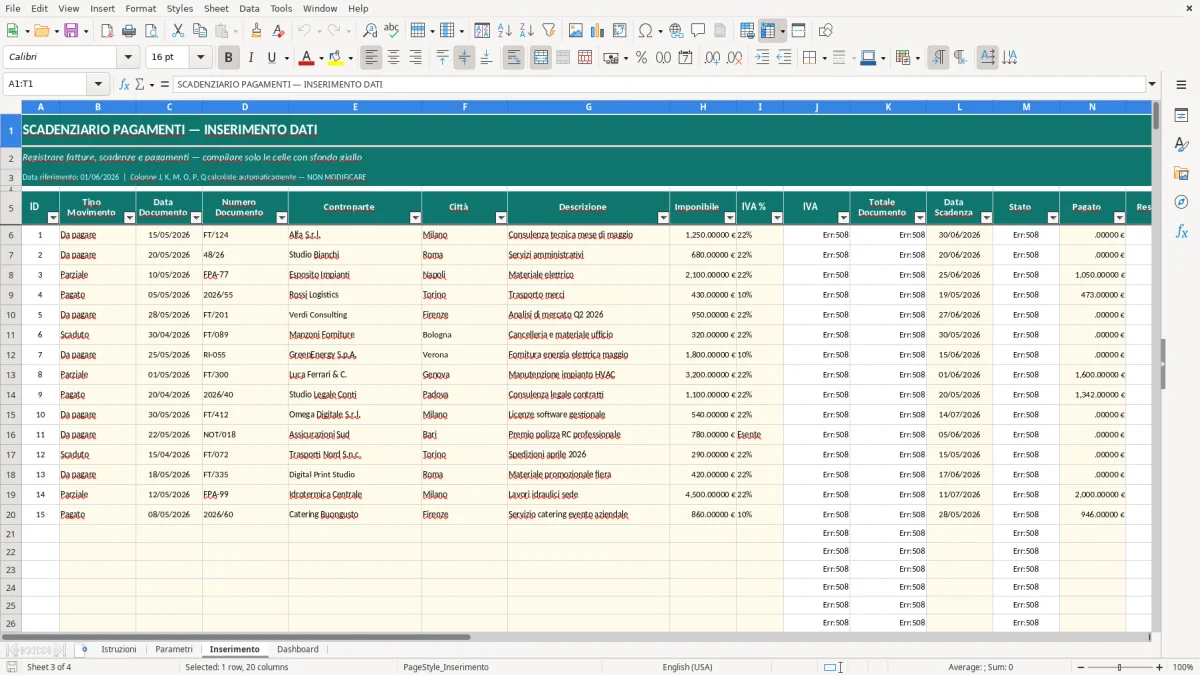This screenshot has height=675, width=1200.
Task: Click the Export as PDF icon
Action: [x=107, y=31]
